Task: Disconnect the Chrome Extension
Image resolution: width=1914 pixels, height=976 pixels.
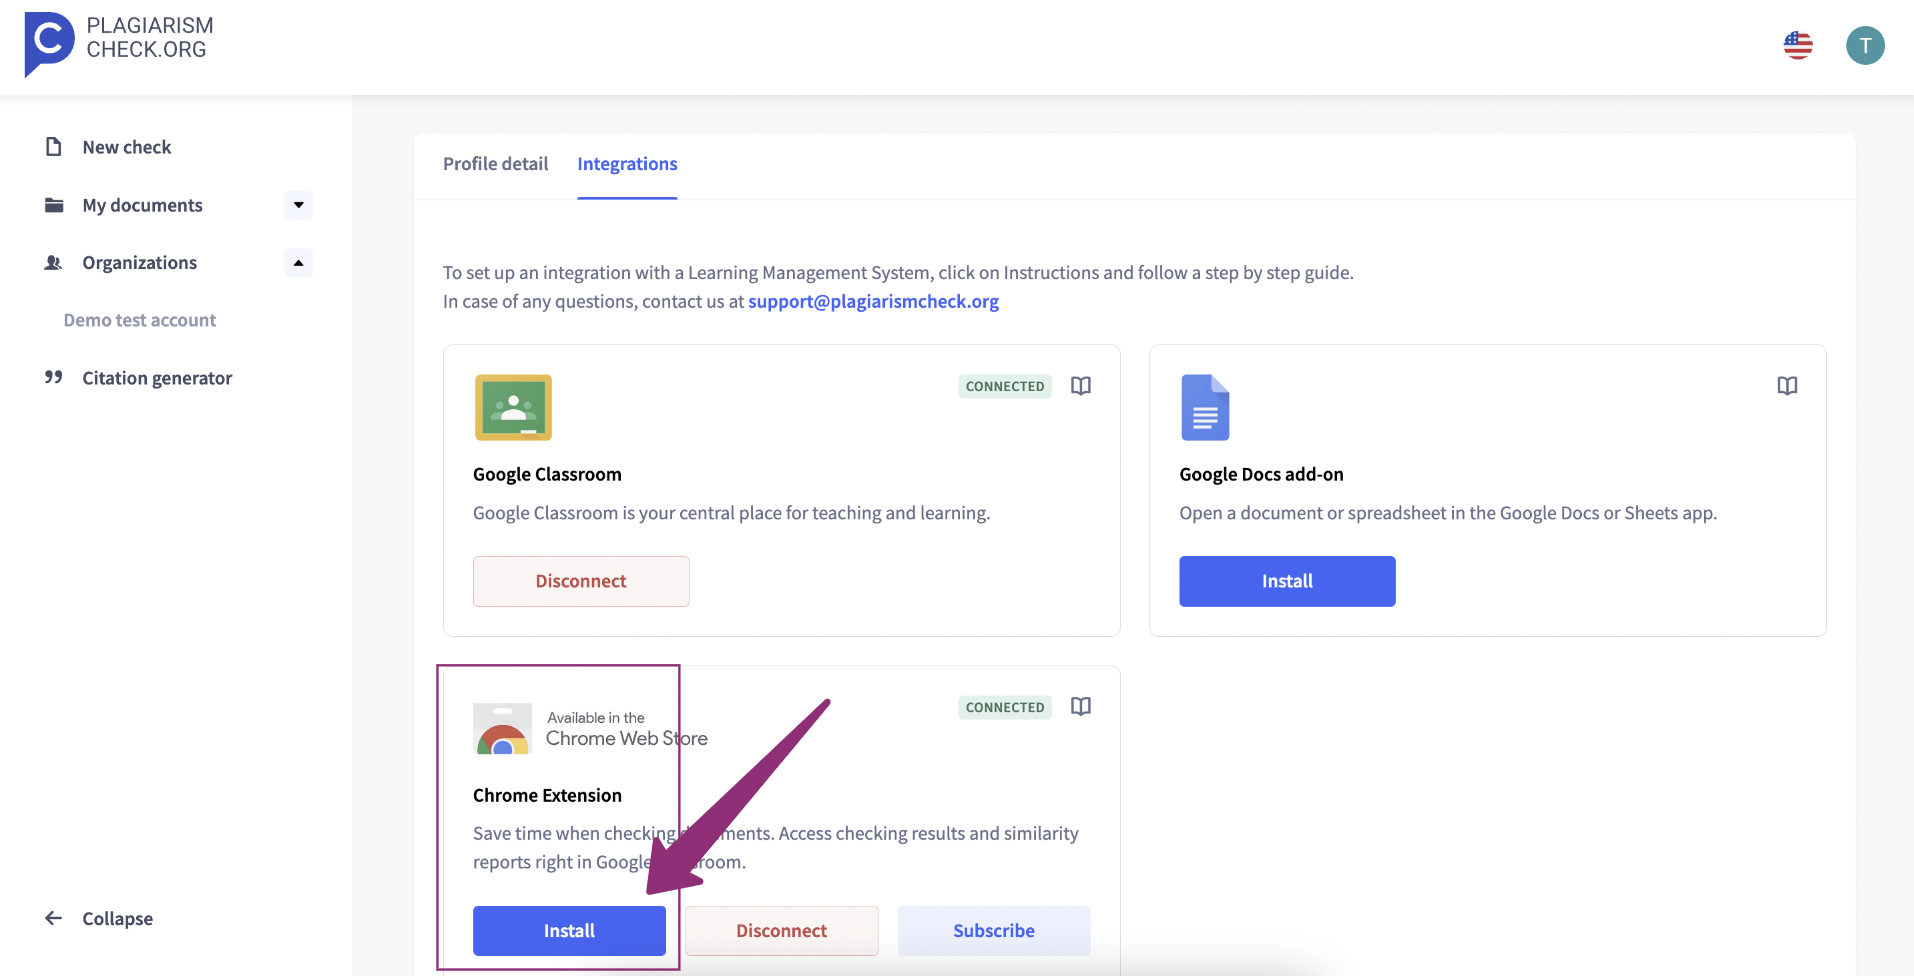Action: point(782,931)
